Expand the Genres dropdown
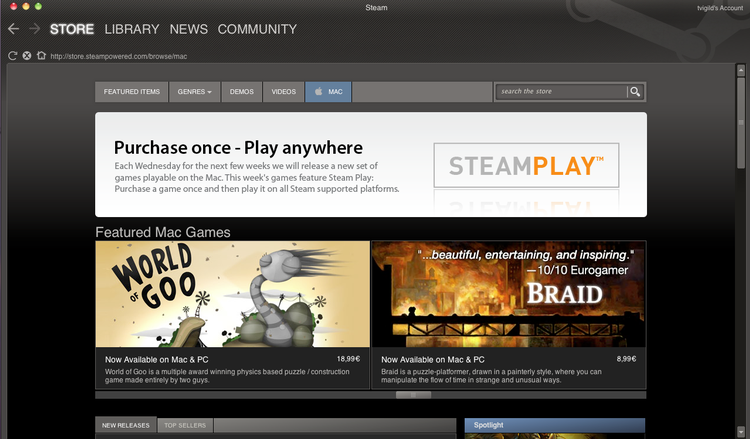750x439 pixels. (194, 92)
